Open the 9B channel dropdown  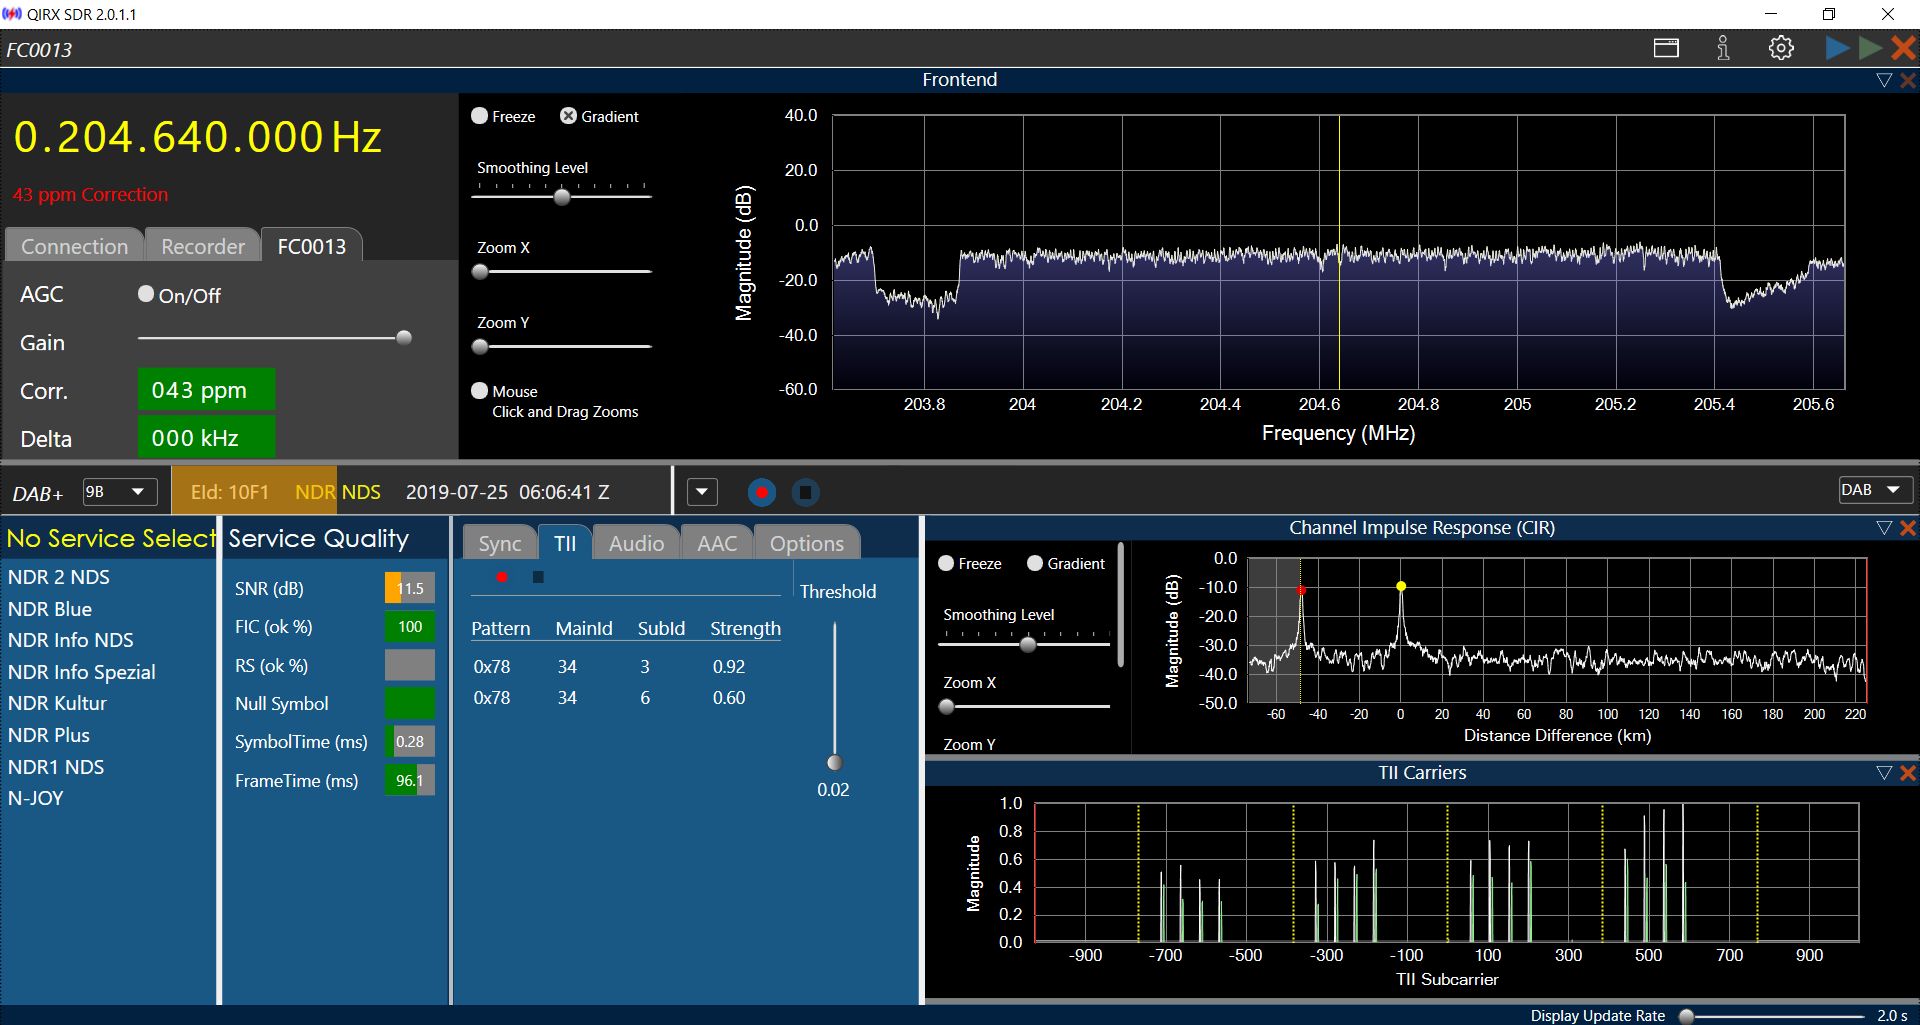(x=119, y=492)
